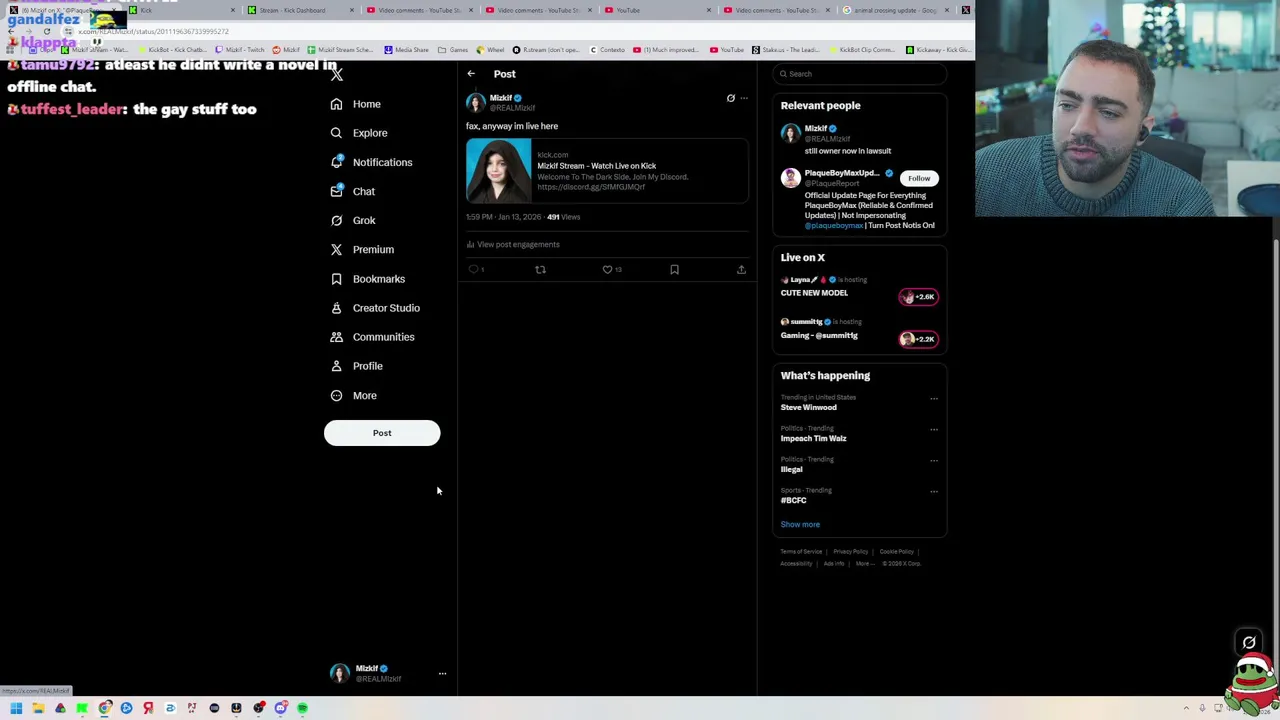Open the Steve Winwood trending topic
The width and height of the screenshot is (1280, 720).
(x=808, y=407)
